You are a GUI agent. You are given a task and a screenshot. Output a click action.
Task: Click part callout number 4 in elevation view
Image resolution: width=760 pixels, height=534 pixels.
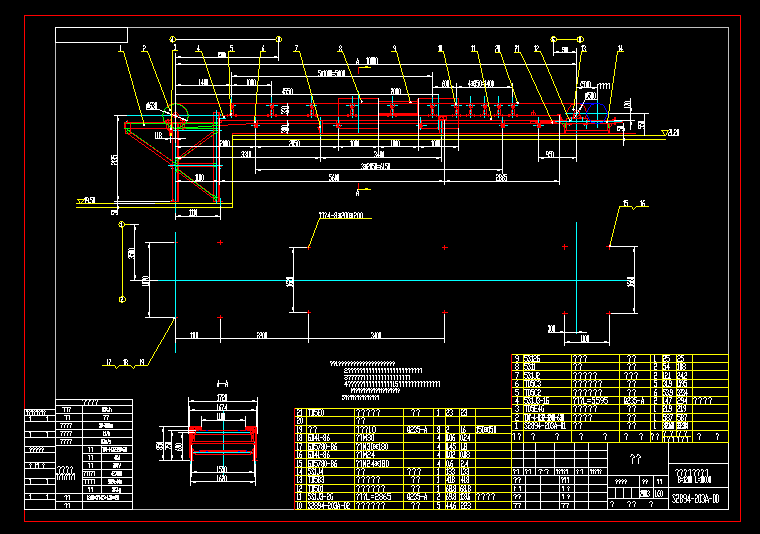click(198, 48)
